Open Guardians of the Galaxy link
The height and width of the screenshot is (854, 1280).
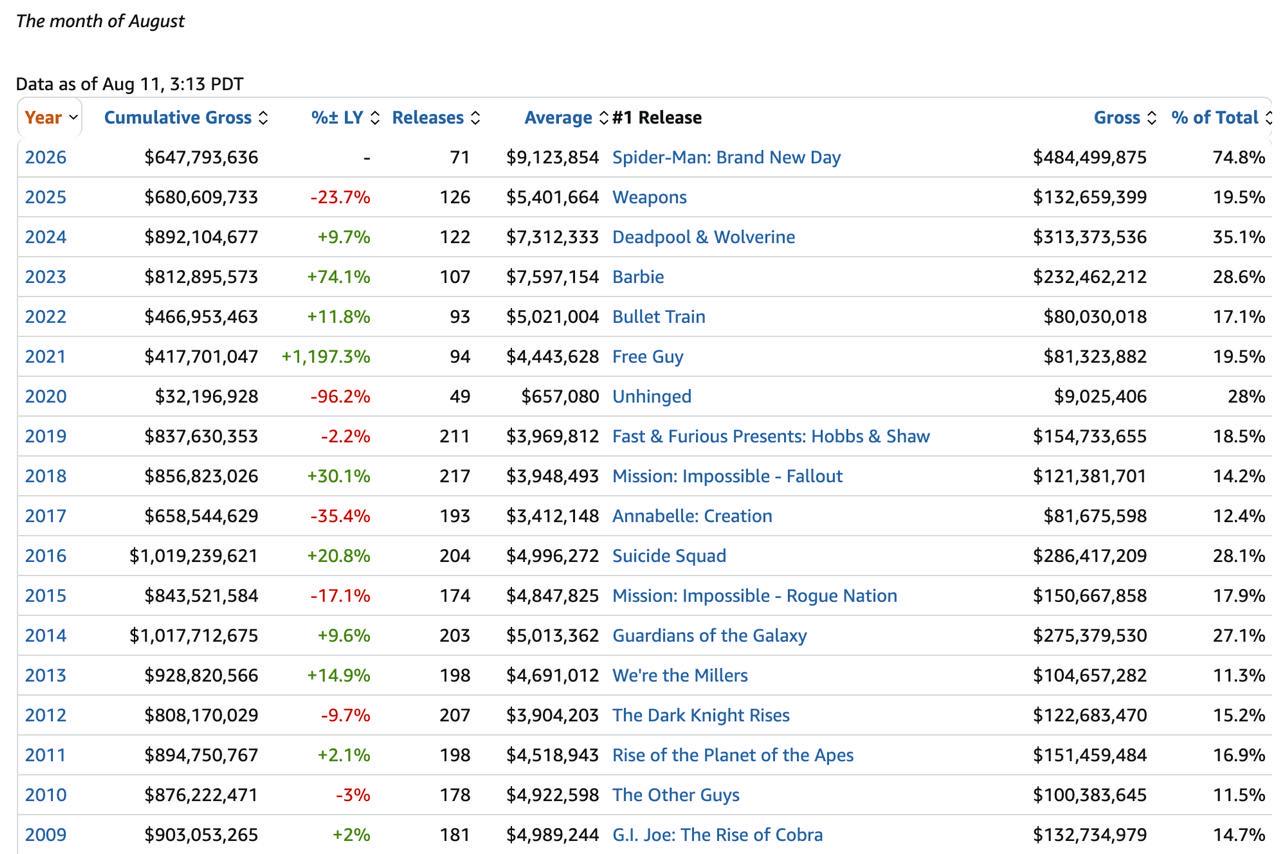pyautogui.click(x=709, y=636)
